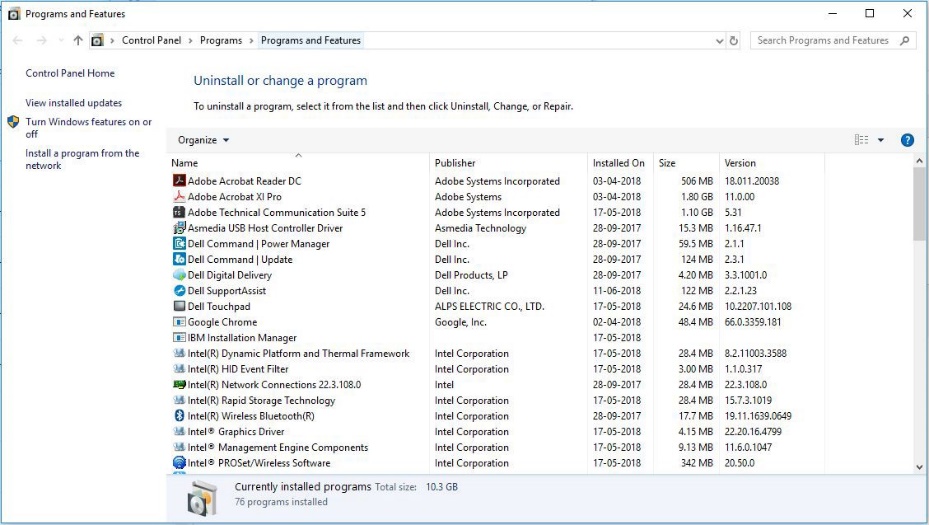Click the Control Panel address bar icon
The width and height of the screenshot is (929, 525).
point(97,40)
